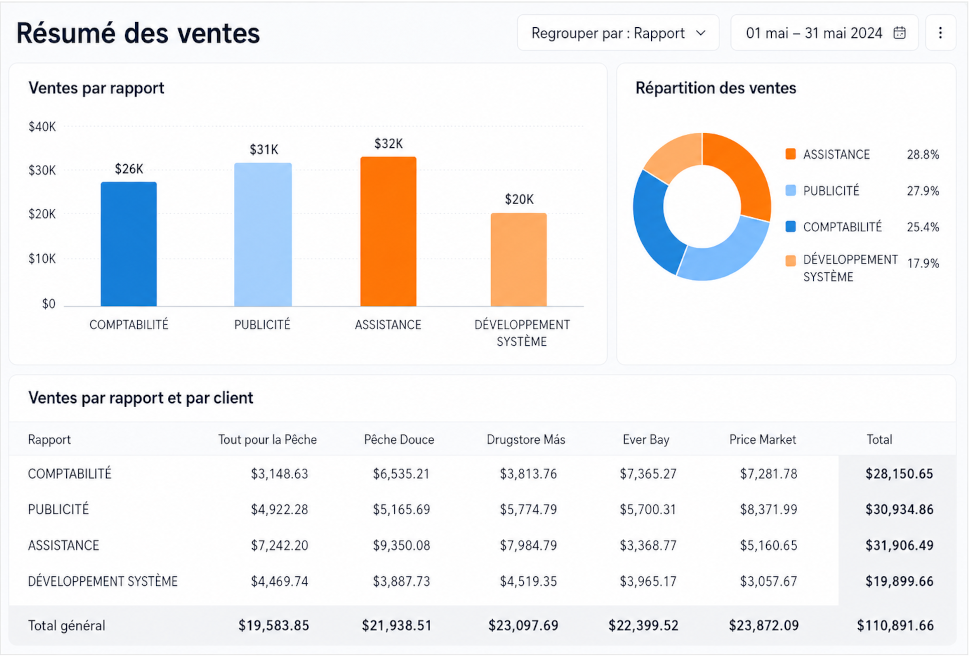Open the Regrouper par : Rapport dropdown
The image size is (970, 658).
click(x=618, y=33)
